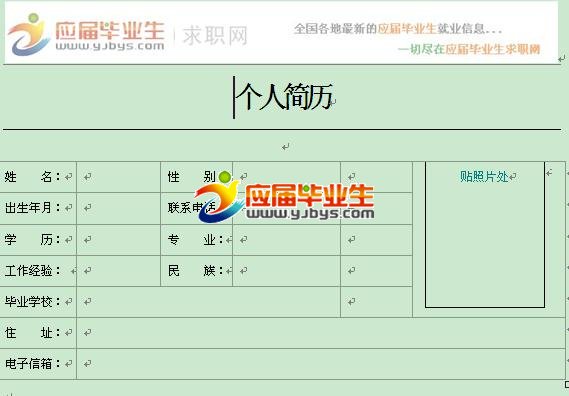Click the 一切尽在应届毕业生求职网 slogan

click(x=469, y=49)
